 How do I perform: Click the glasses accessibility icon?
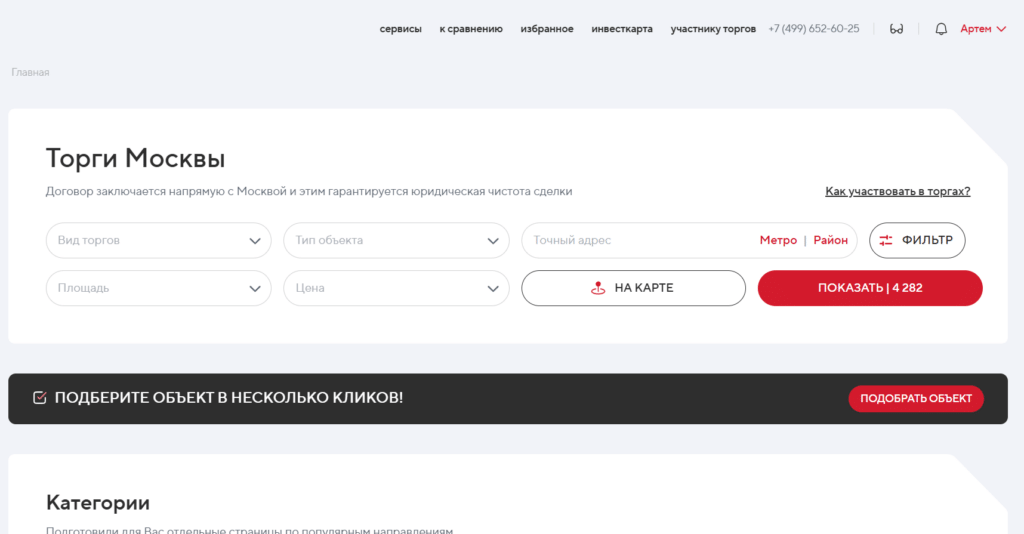896,29
